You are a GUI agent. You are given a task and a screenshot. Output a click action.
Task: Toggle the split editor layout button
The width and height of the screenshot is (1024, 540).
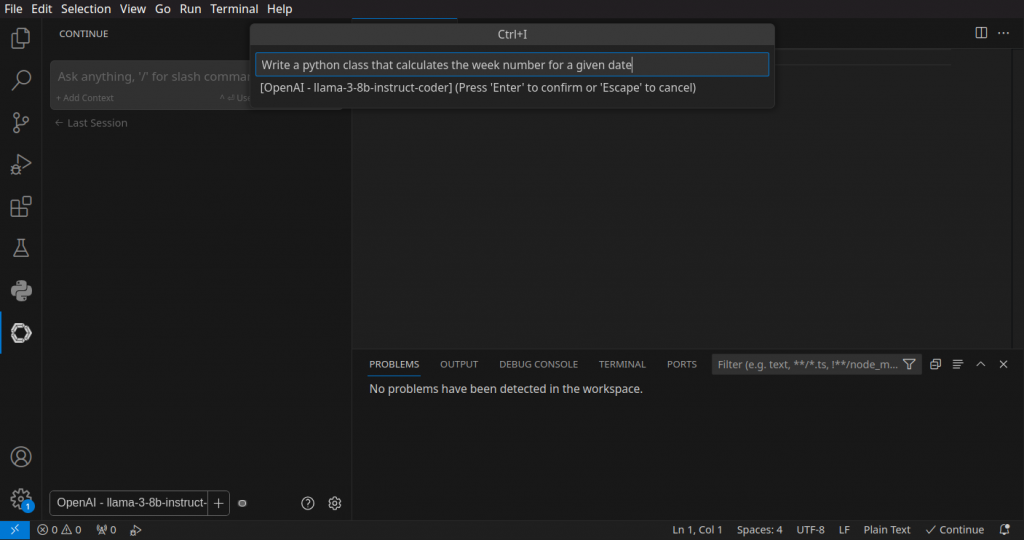point(981,33)
